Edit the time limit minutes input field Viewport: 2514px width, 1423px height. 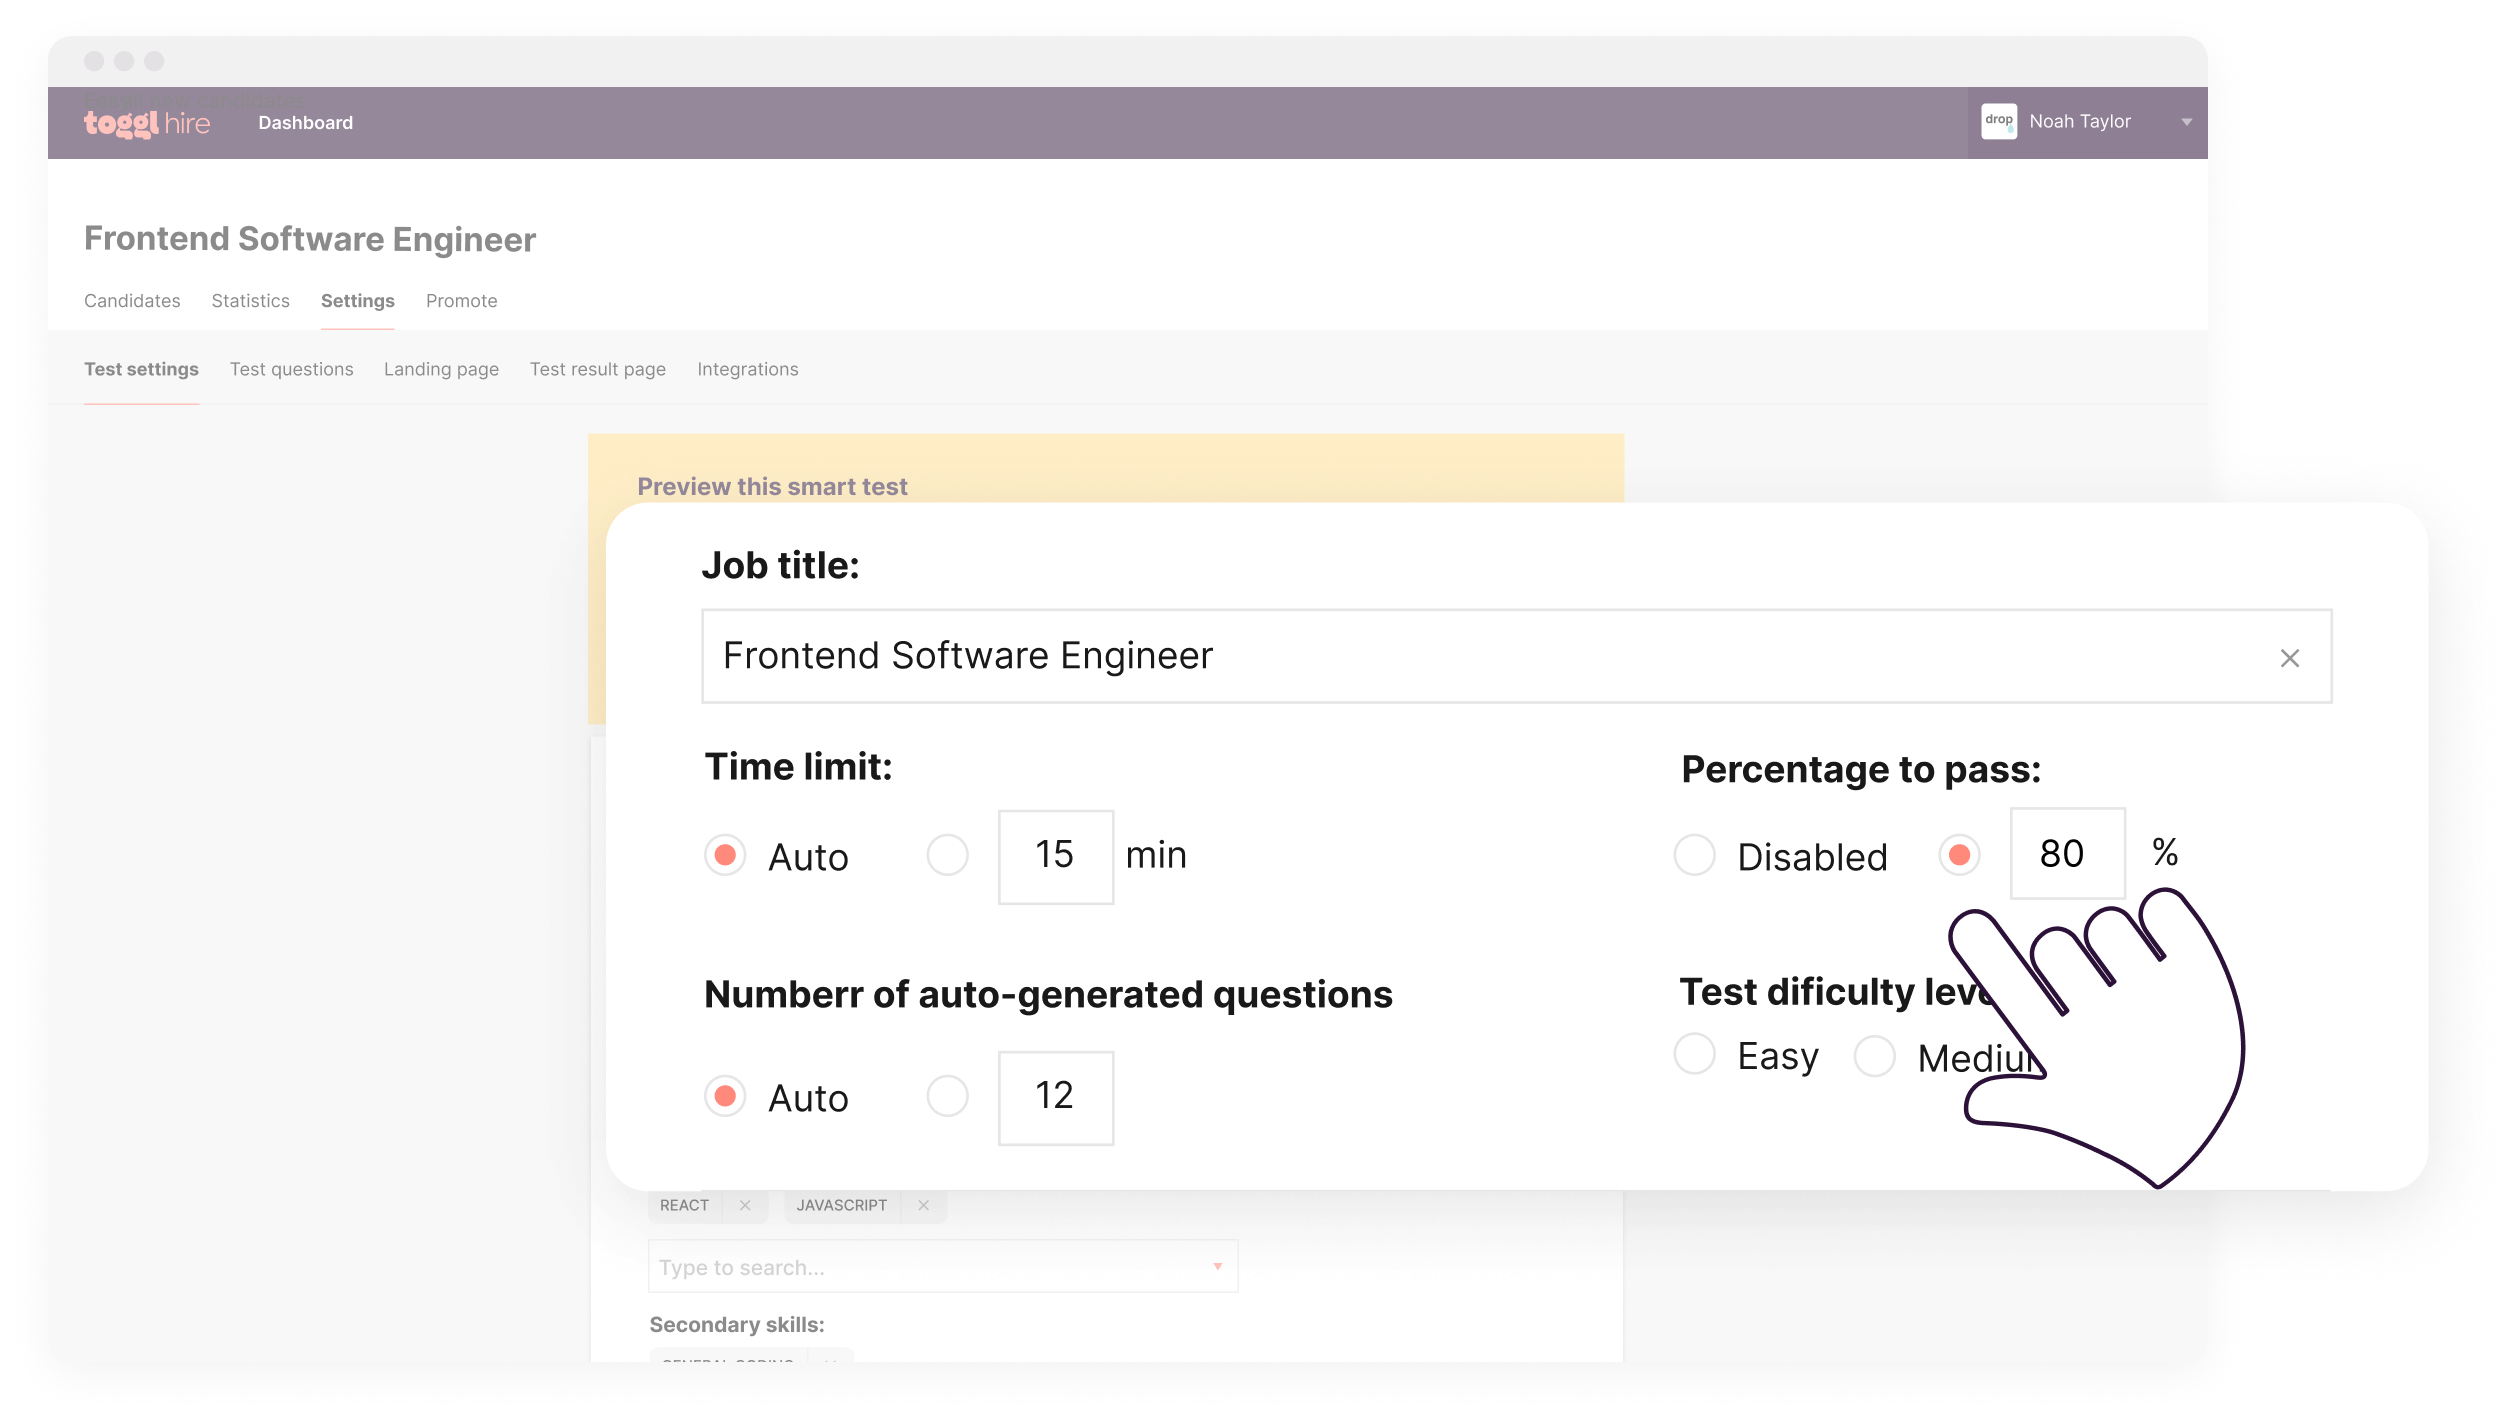click(x=1053, y=853)
